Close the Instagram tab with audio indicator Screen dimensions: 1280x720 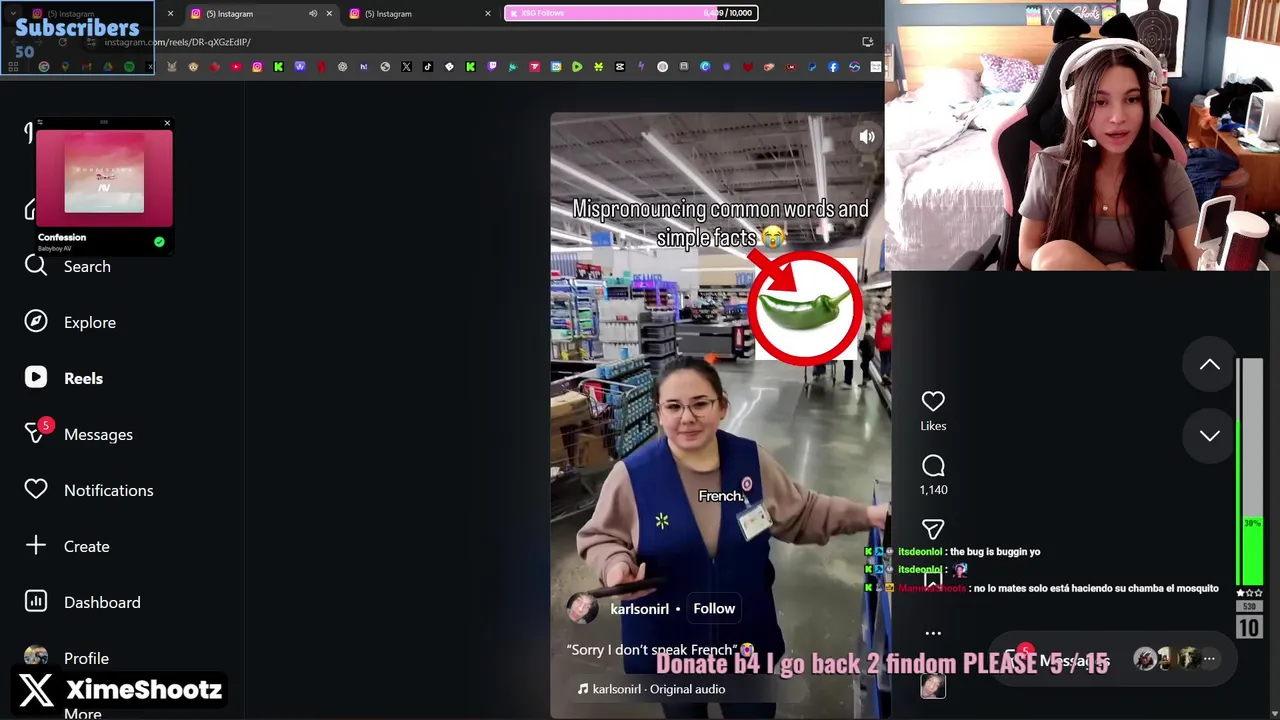[329, 14]
